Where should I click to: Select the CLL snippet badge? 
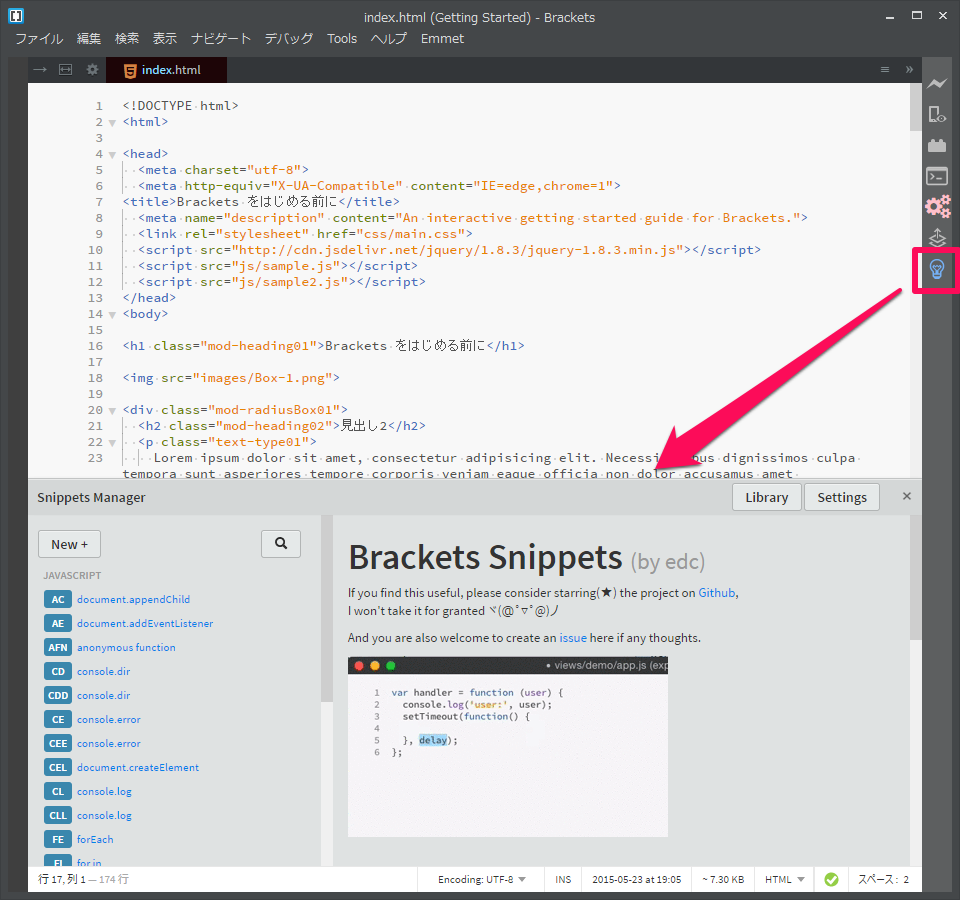(58, 816)
